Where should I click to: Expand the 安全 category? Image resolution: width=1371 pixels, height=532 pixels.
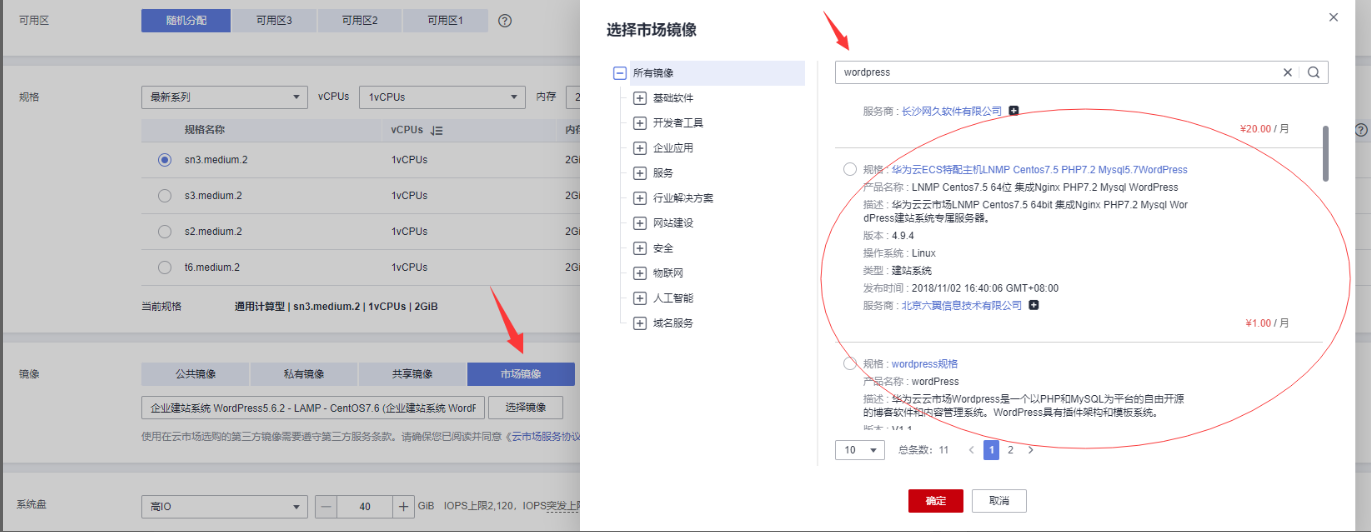pos(640,248)
